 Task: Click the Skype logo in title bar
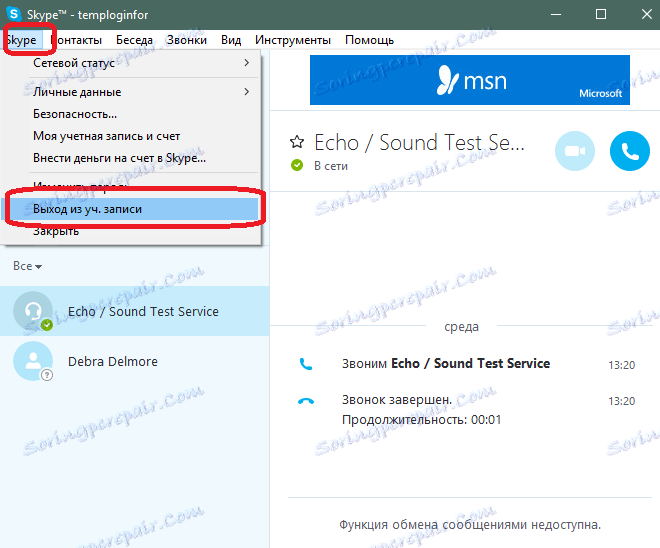14,14
